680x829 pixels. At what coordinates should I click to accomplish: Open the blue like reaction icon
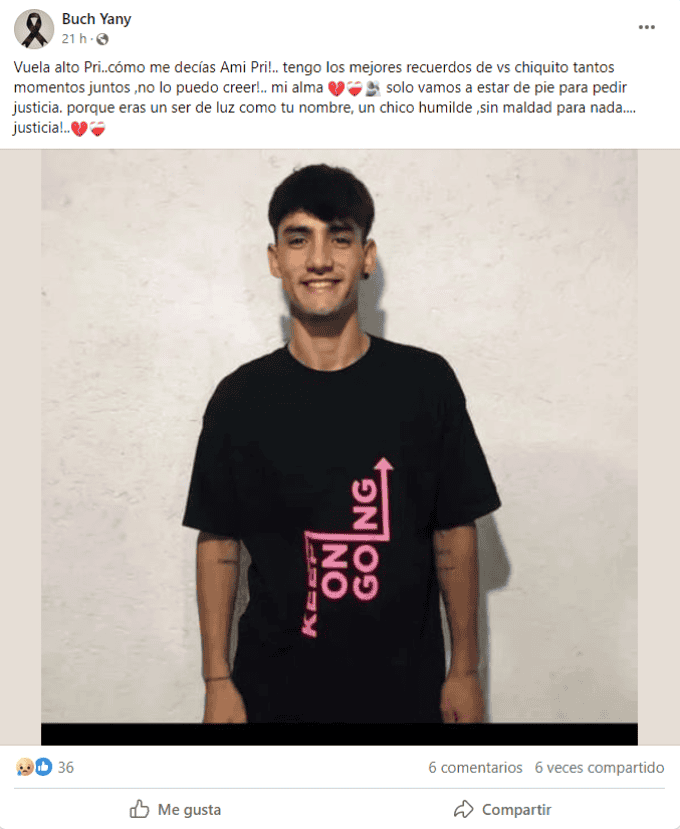point(44,767)
